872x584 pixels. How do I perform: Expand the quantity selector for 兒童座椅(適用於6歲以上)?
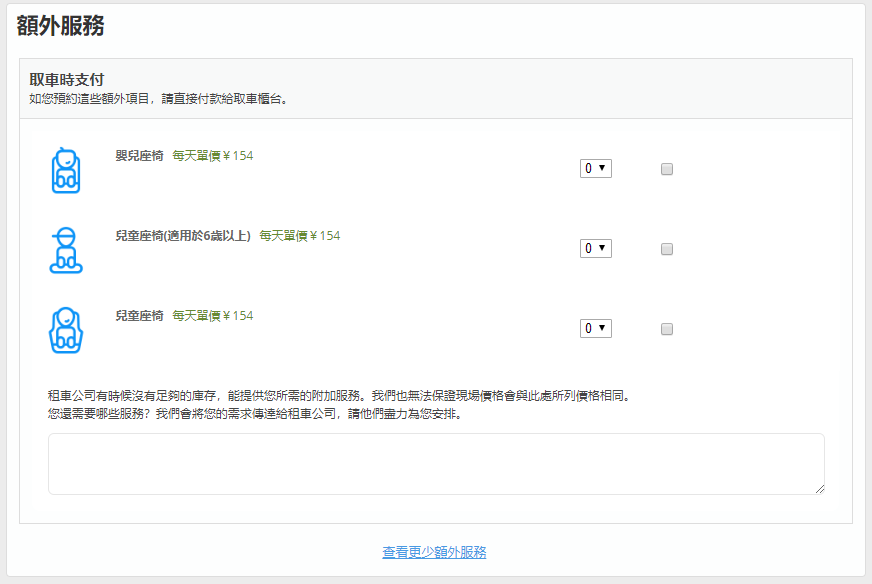click(x=596, y=249)
